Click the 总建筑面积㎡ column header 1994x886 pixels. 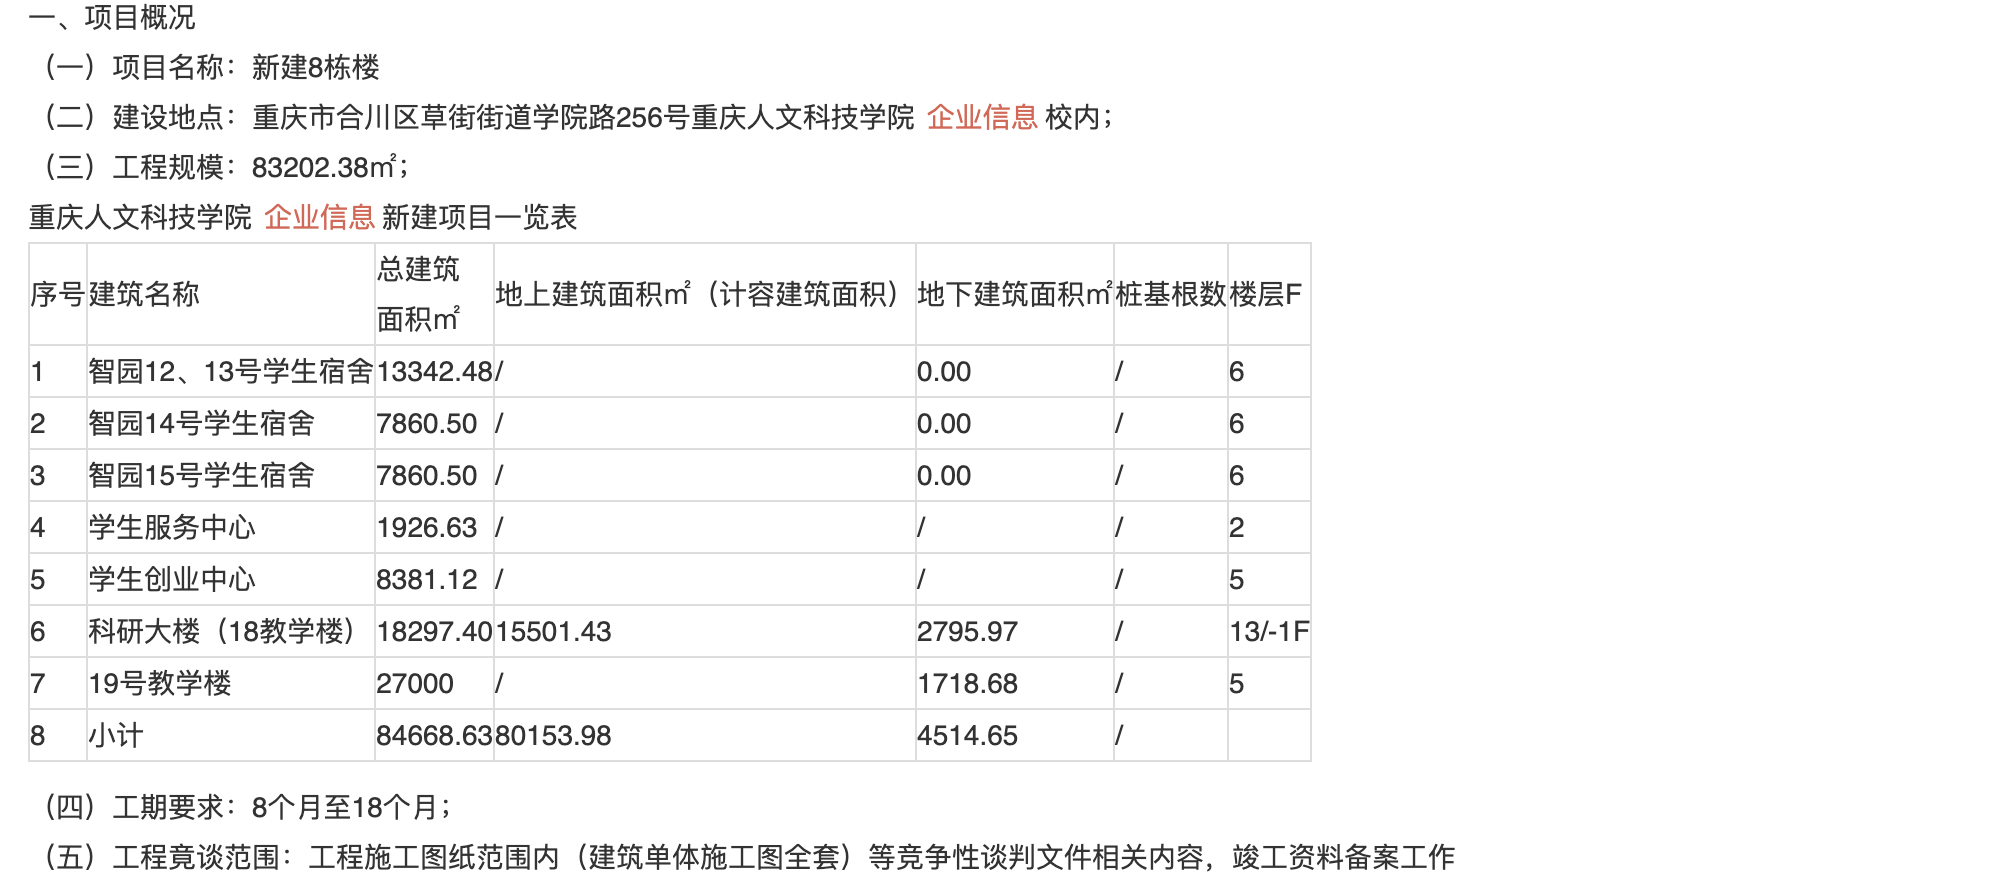[418, 294]
